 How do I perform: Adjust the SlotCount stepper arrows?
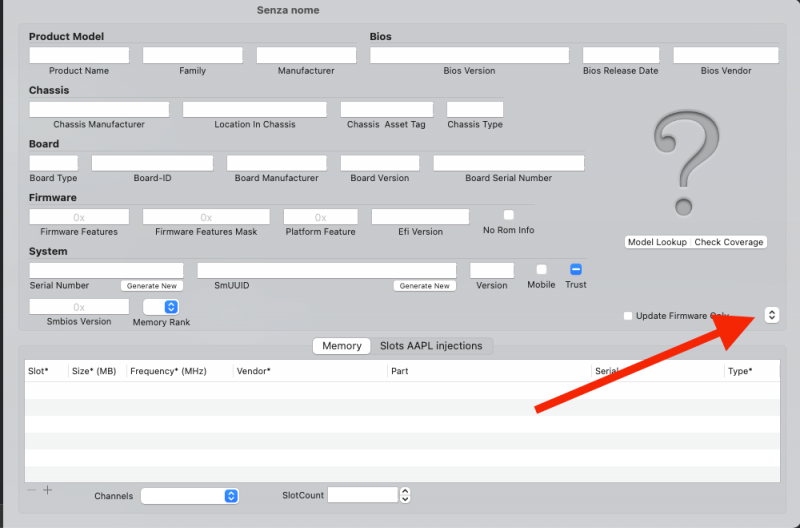405,495
